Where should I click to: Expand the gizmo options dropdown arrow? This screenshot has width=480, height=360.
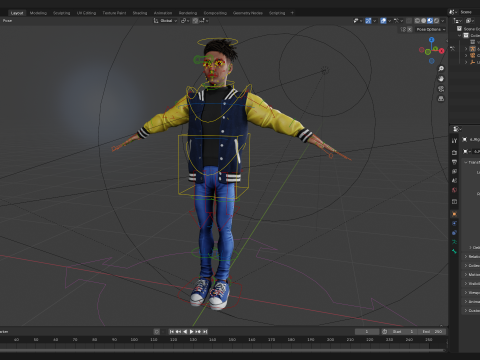coord(374,21)
